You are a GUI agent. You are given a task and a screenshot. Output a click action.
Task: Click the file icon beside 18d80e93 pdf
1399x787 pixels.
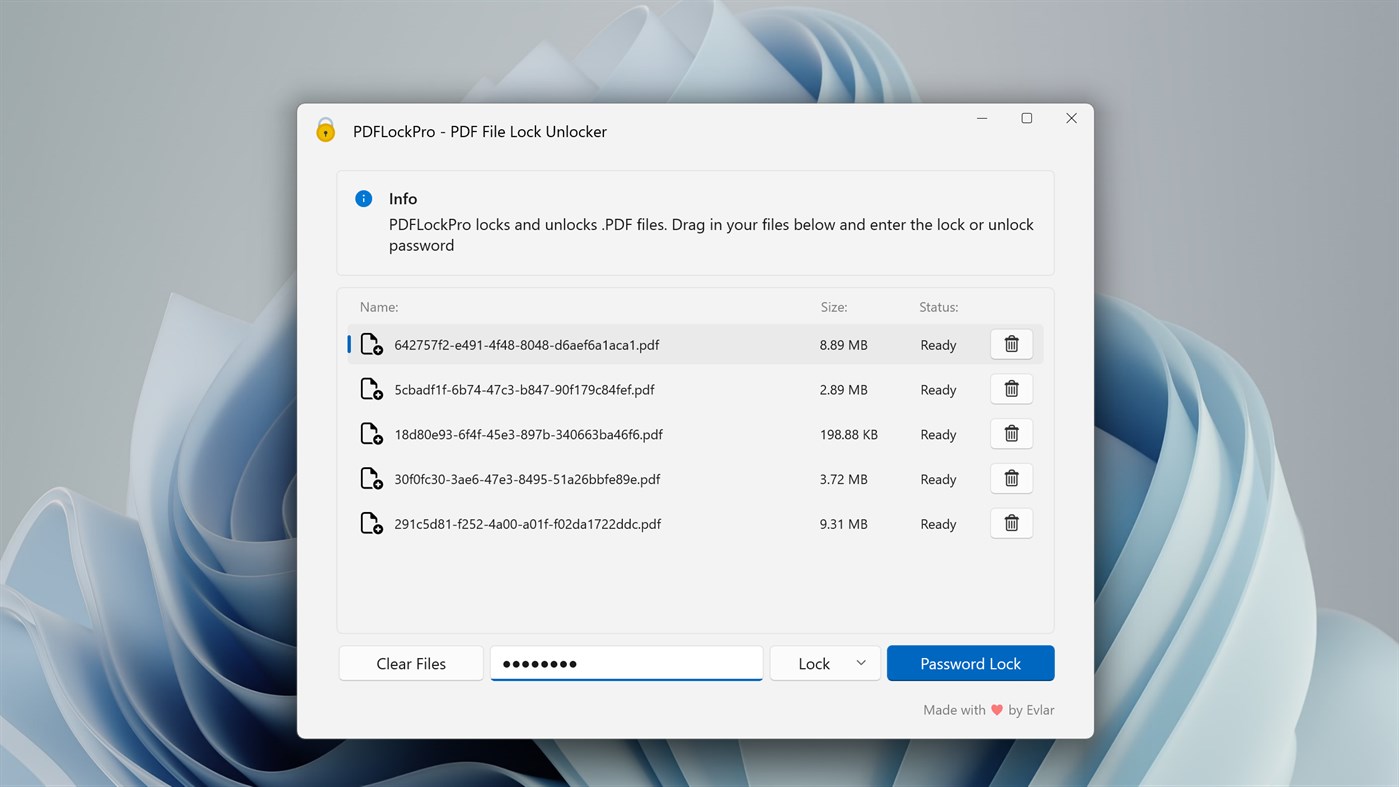pos(371,434)
